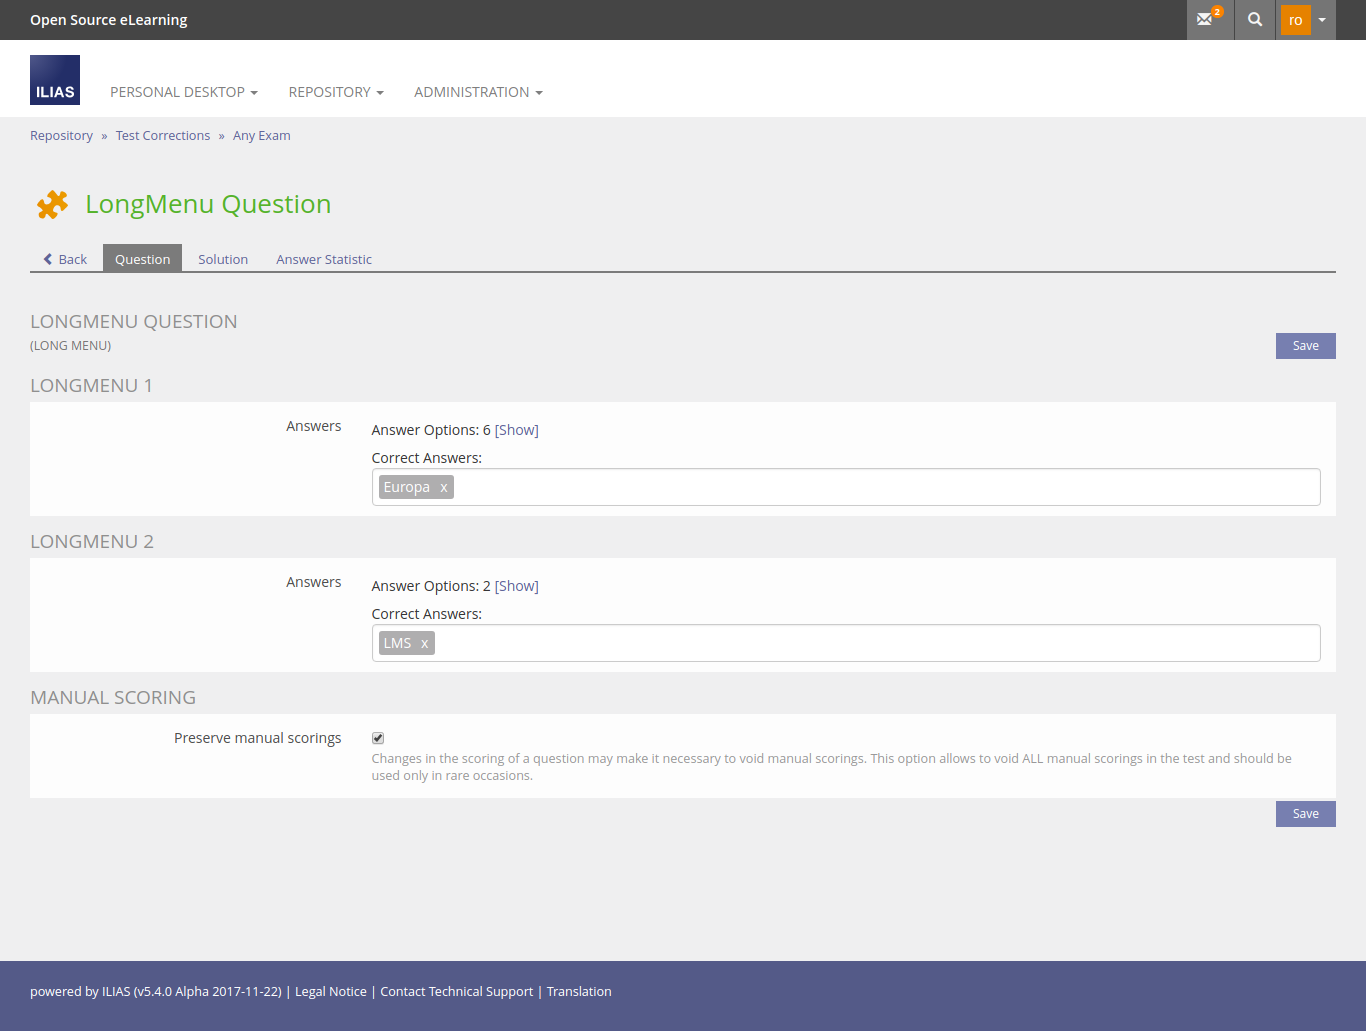Click in the Longmenu 1 correct answers field
The height and width of the screenshot is (1031, 1366).
pyautogui.click(x=880, y=487)
